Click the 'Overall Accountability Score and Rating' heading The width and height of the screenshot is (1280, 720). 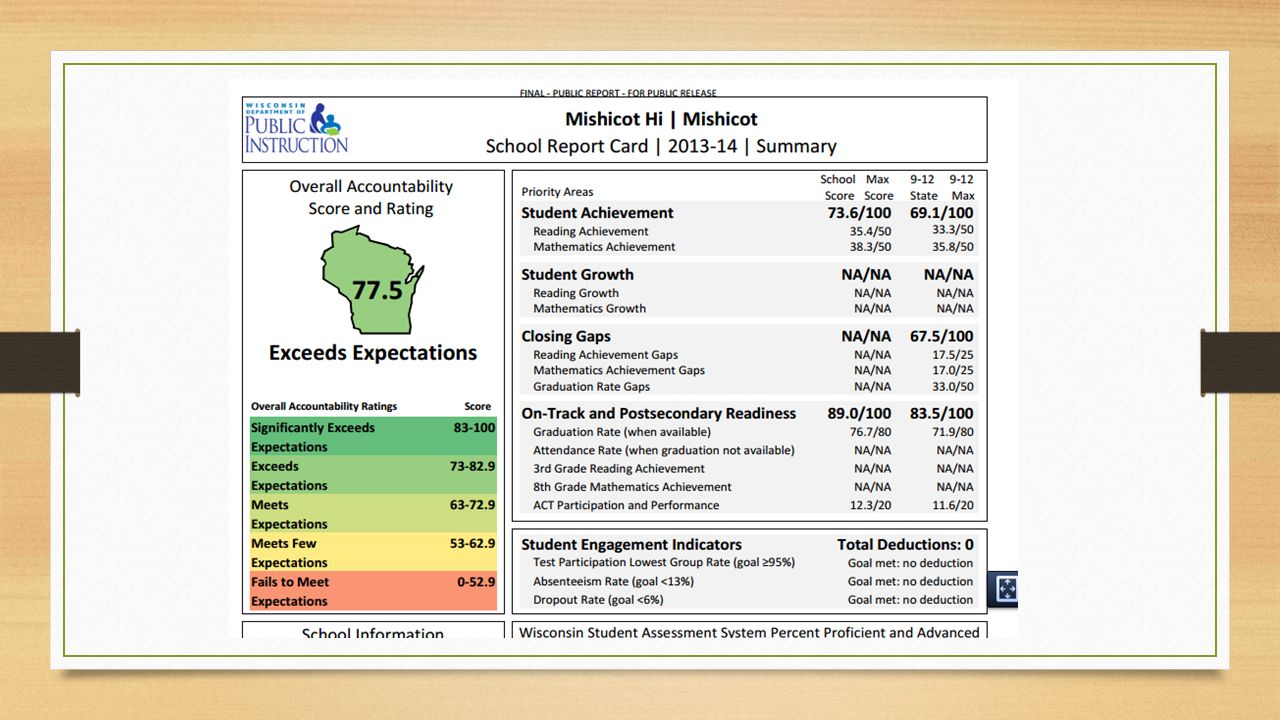click(371, 197)
